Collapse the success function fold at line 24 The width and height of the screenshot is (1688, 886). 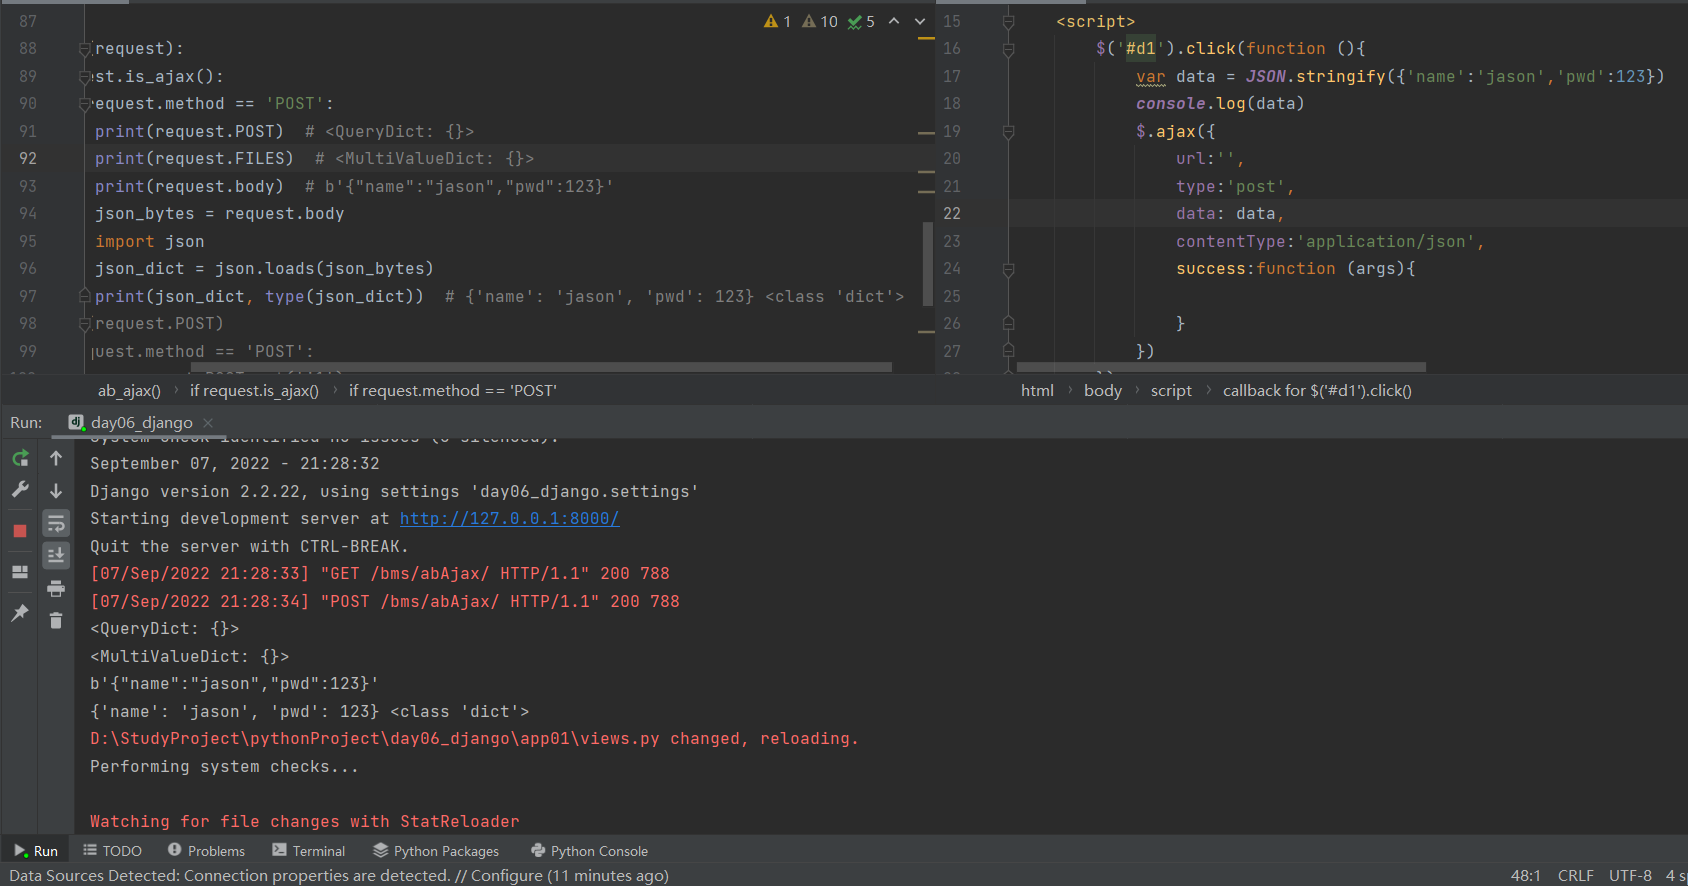click(x=1008, y=269)
